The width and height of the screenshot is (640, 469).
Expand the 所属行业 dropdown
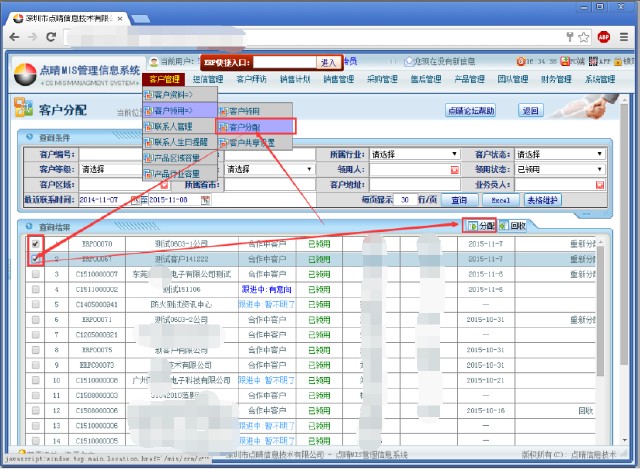pos(454,155)
